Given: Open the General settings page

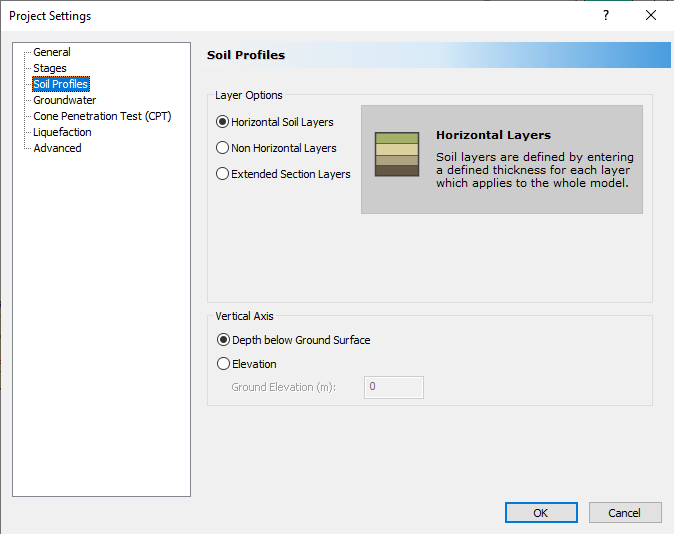Looking at the screenshot, I should click(52, 52).
